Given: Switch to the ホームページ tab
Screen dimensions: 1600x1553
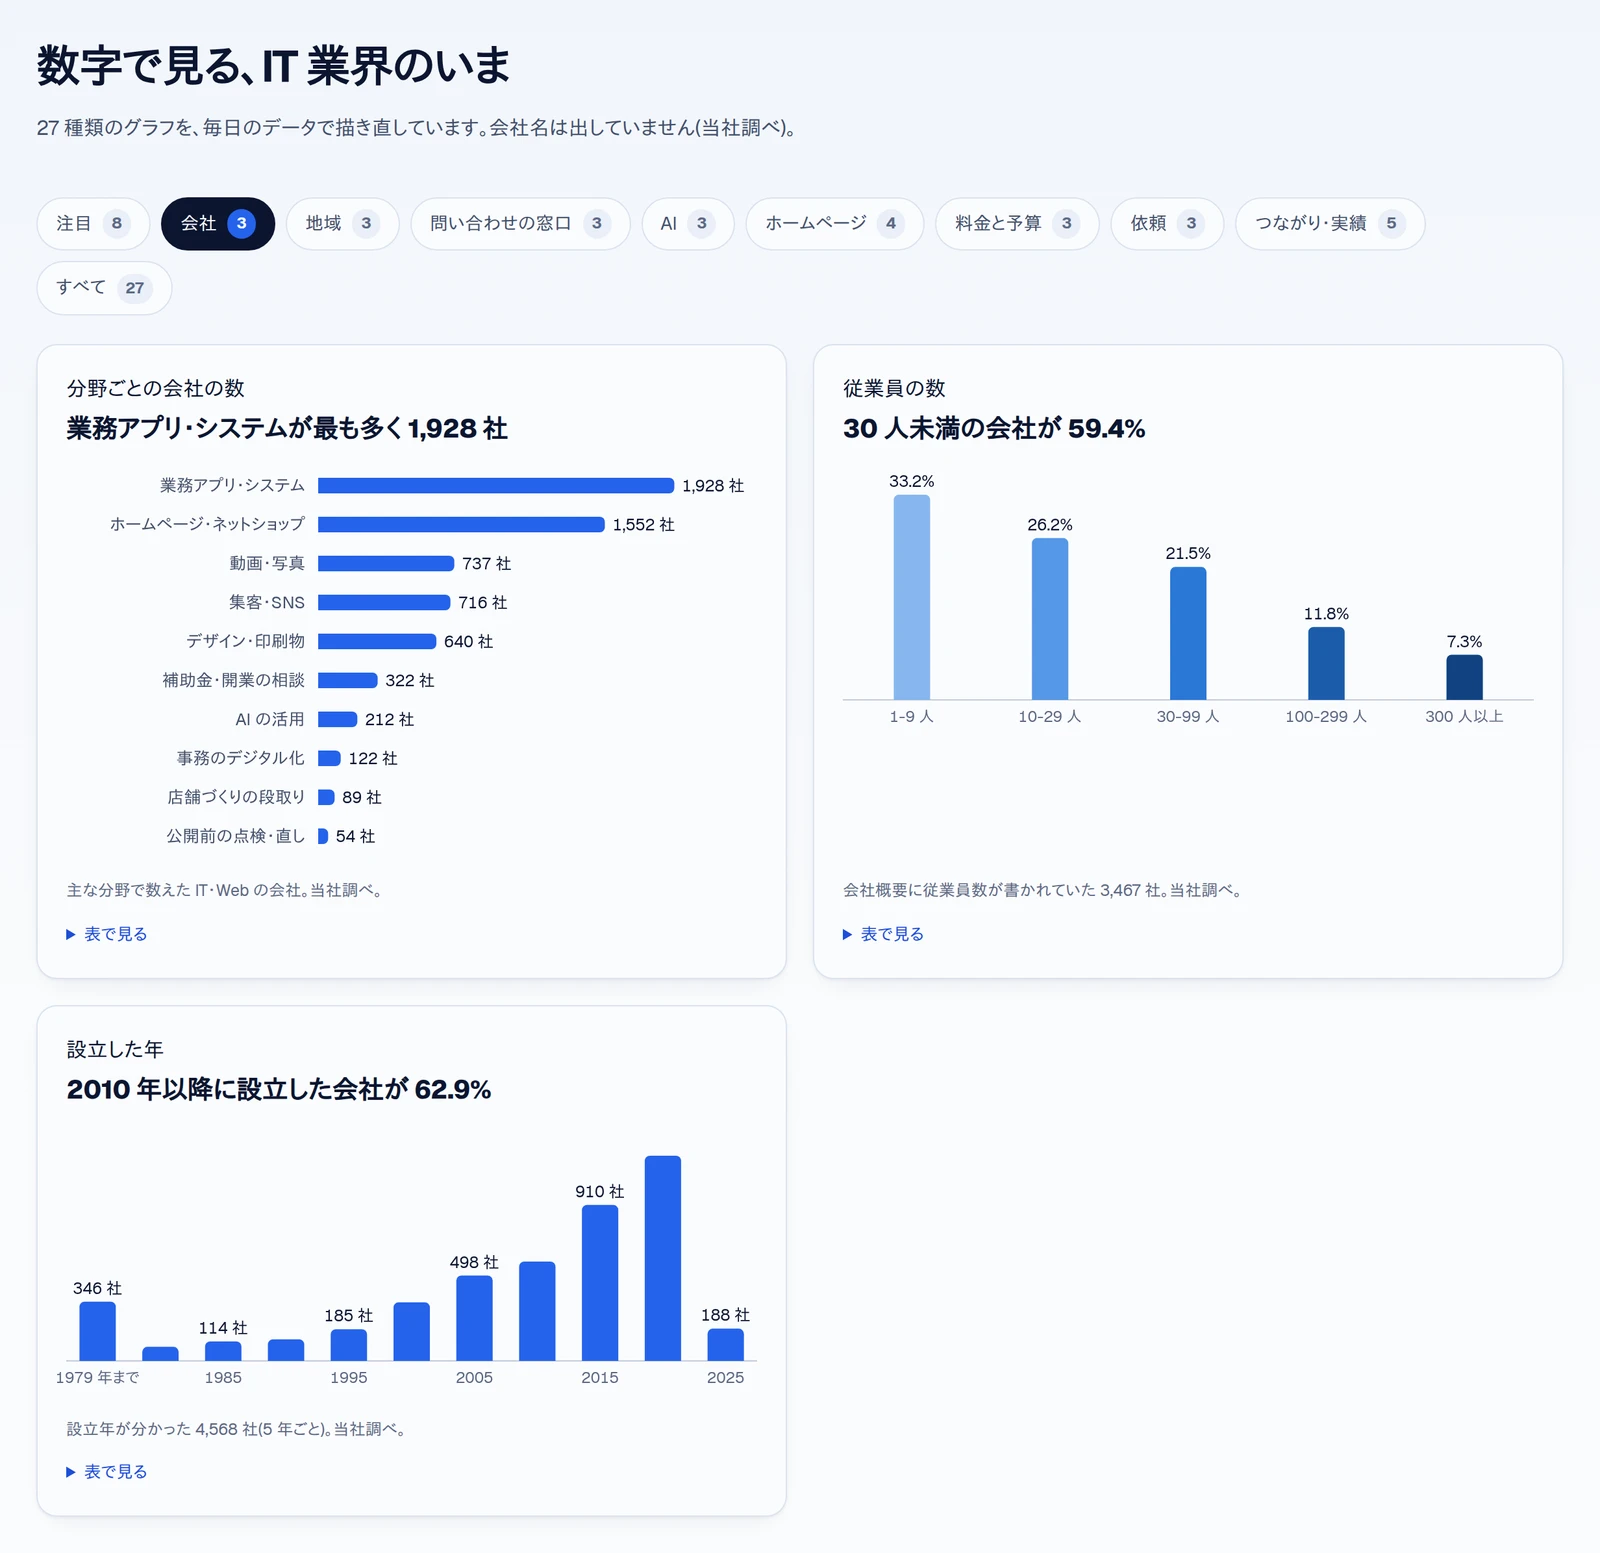Looking at the screenshot, I should pos(834,224).
